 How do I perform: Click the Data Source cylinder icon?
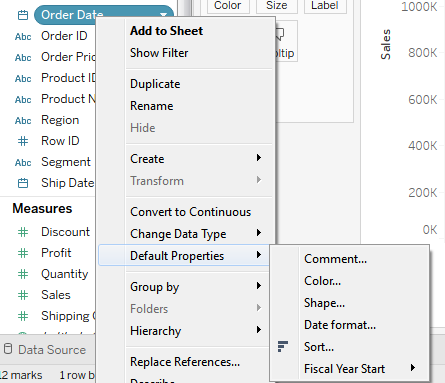(x=8, y=349)
